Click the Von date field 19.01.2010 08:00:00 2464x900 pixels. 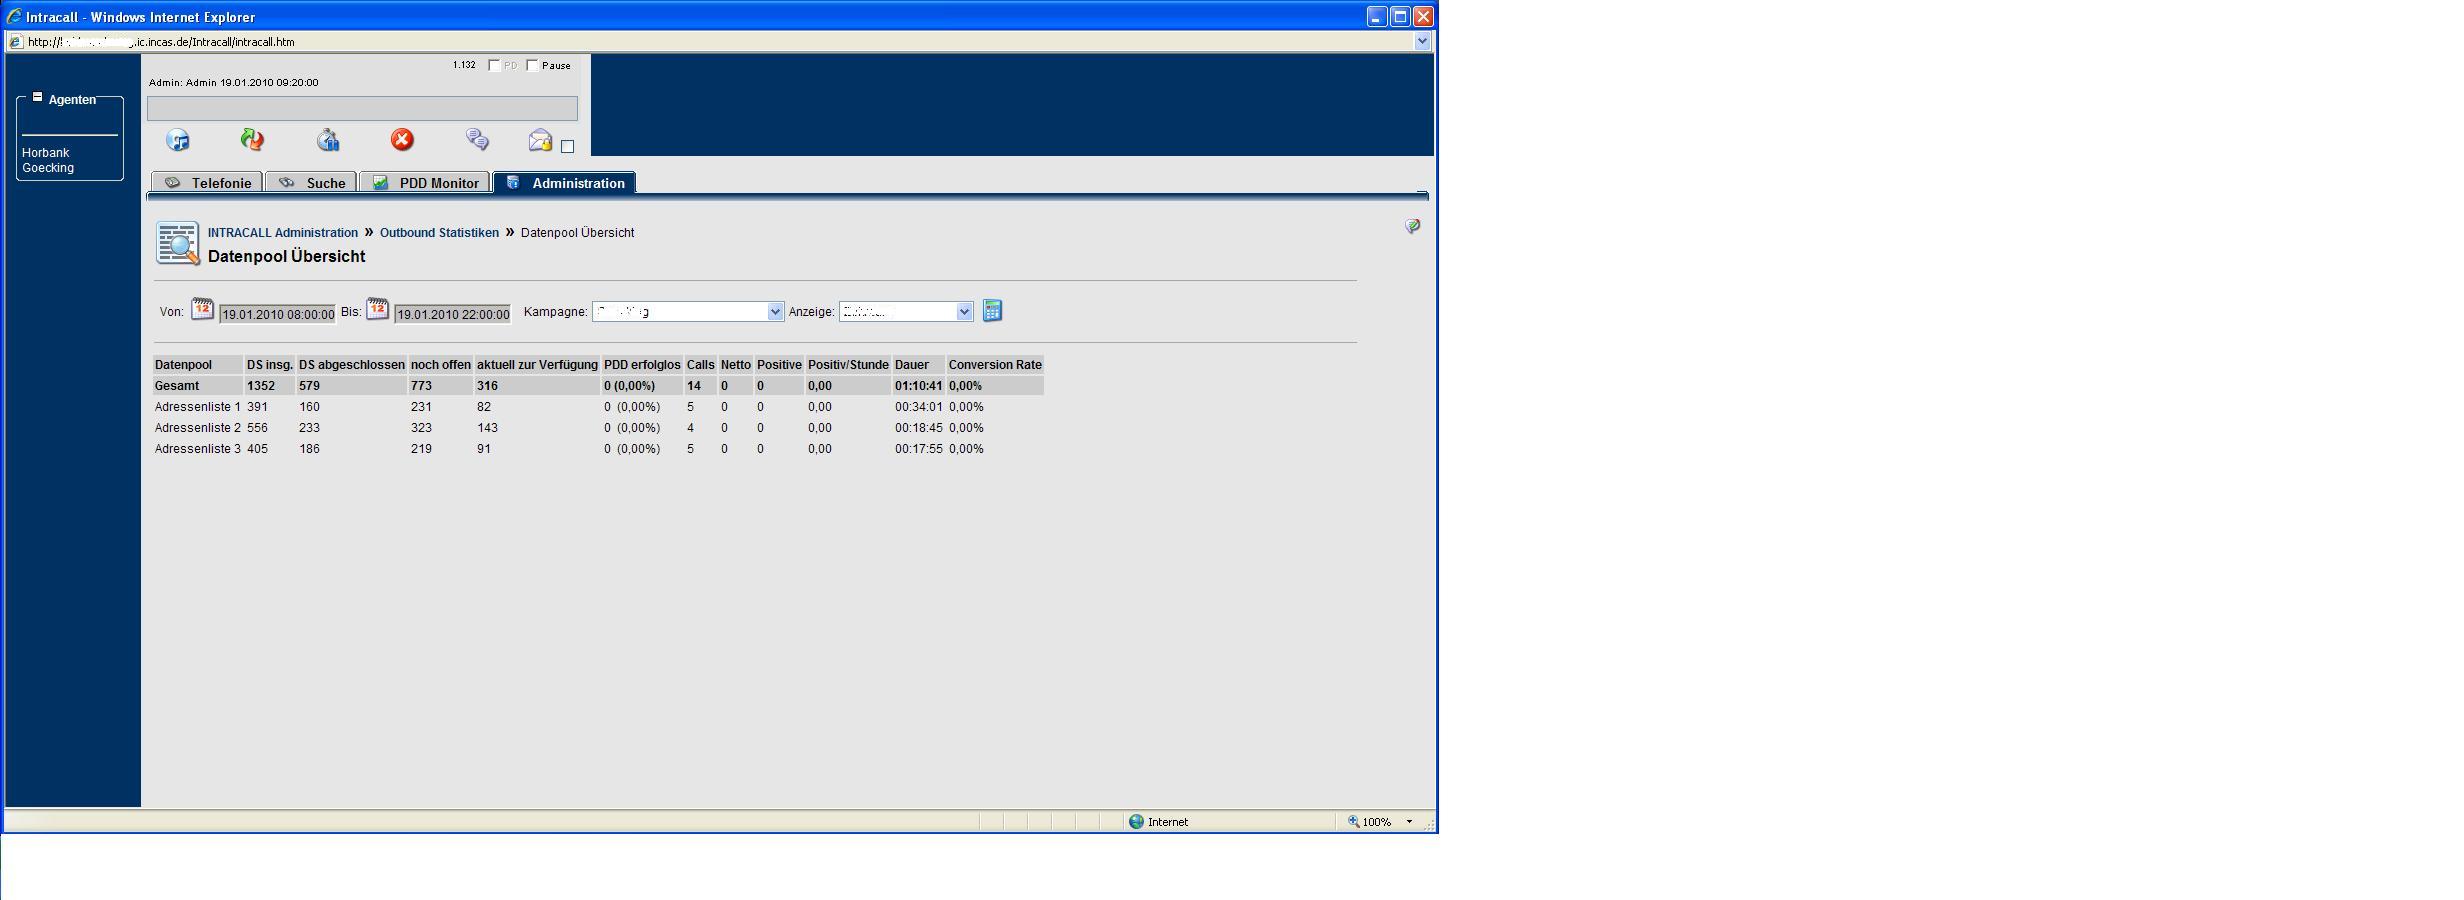(x=278, y=314)
